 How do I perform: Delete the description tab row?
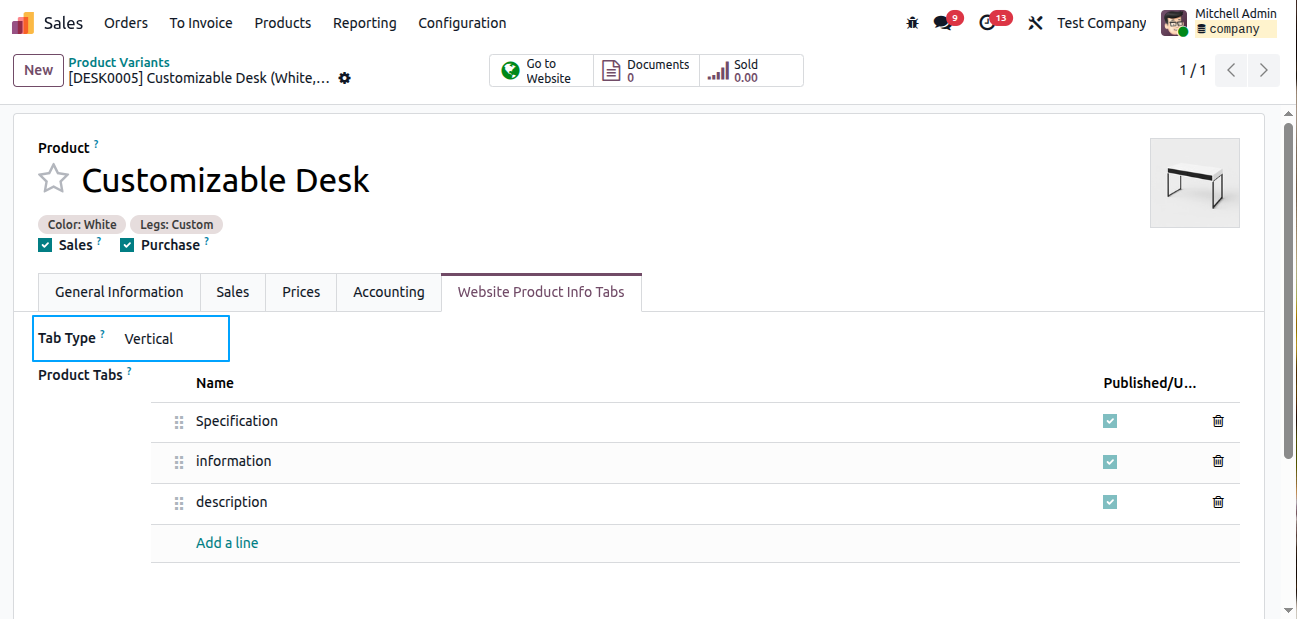click(1218, 502)
